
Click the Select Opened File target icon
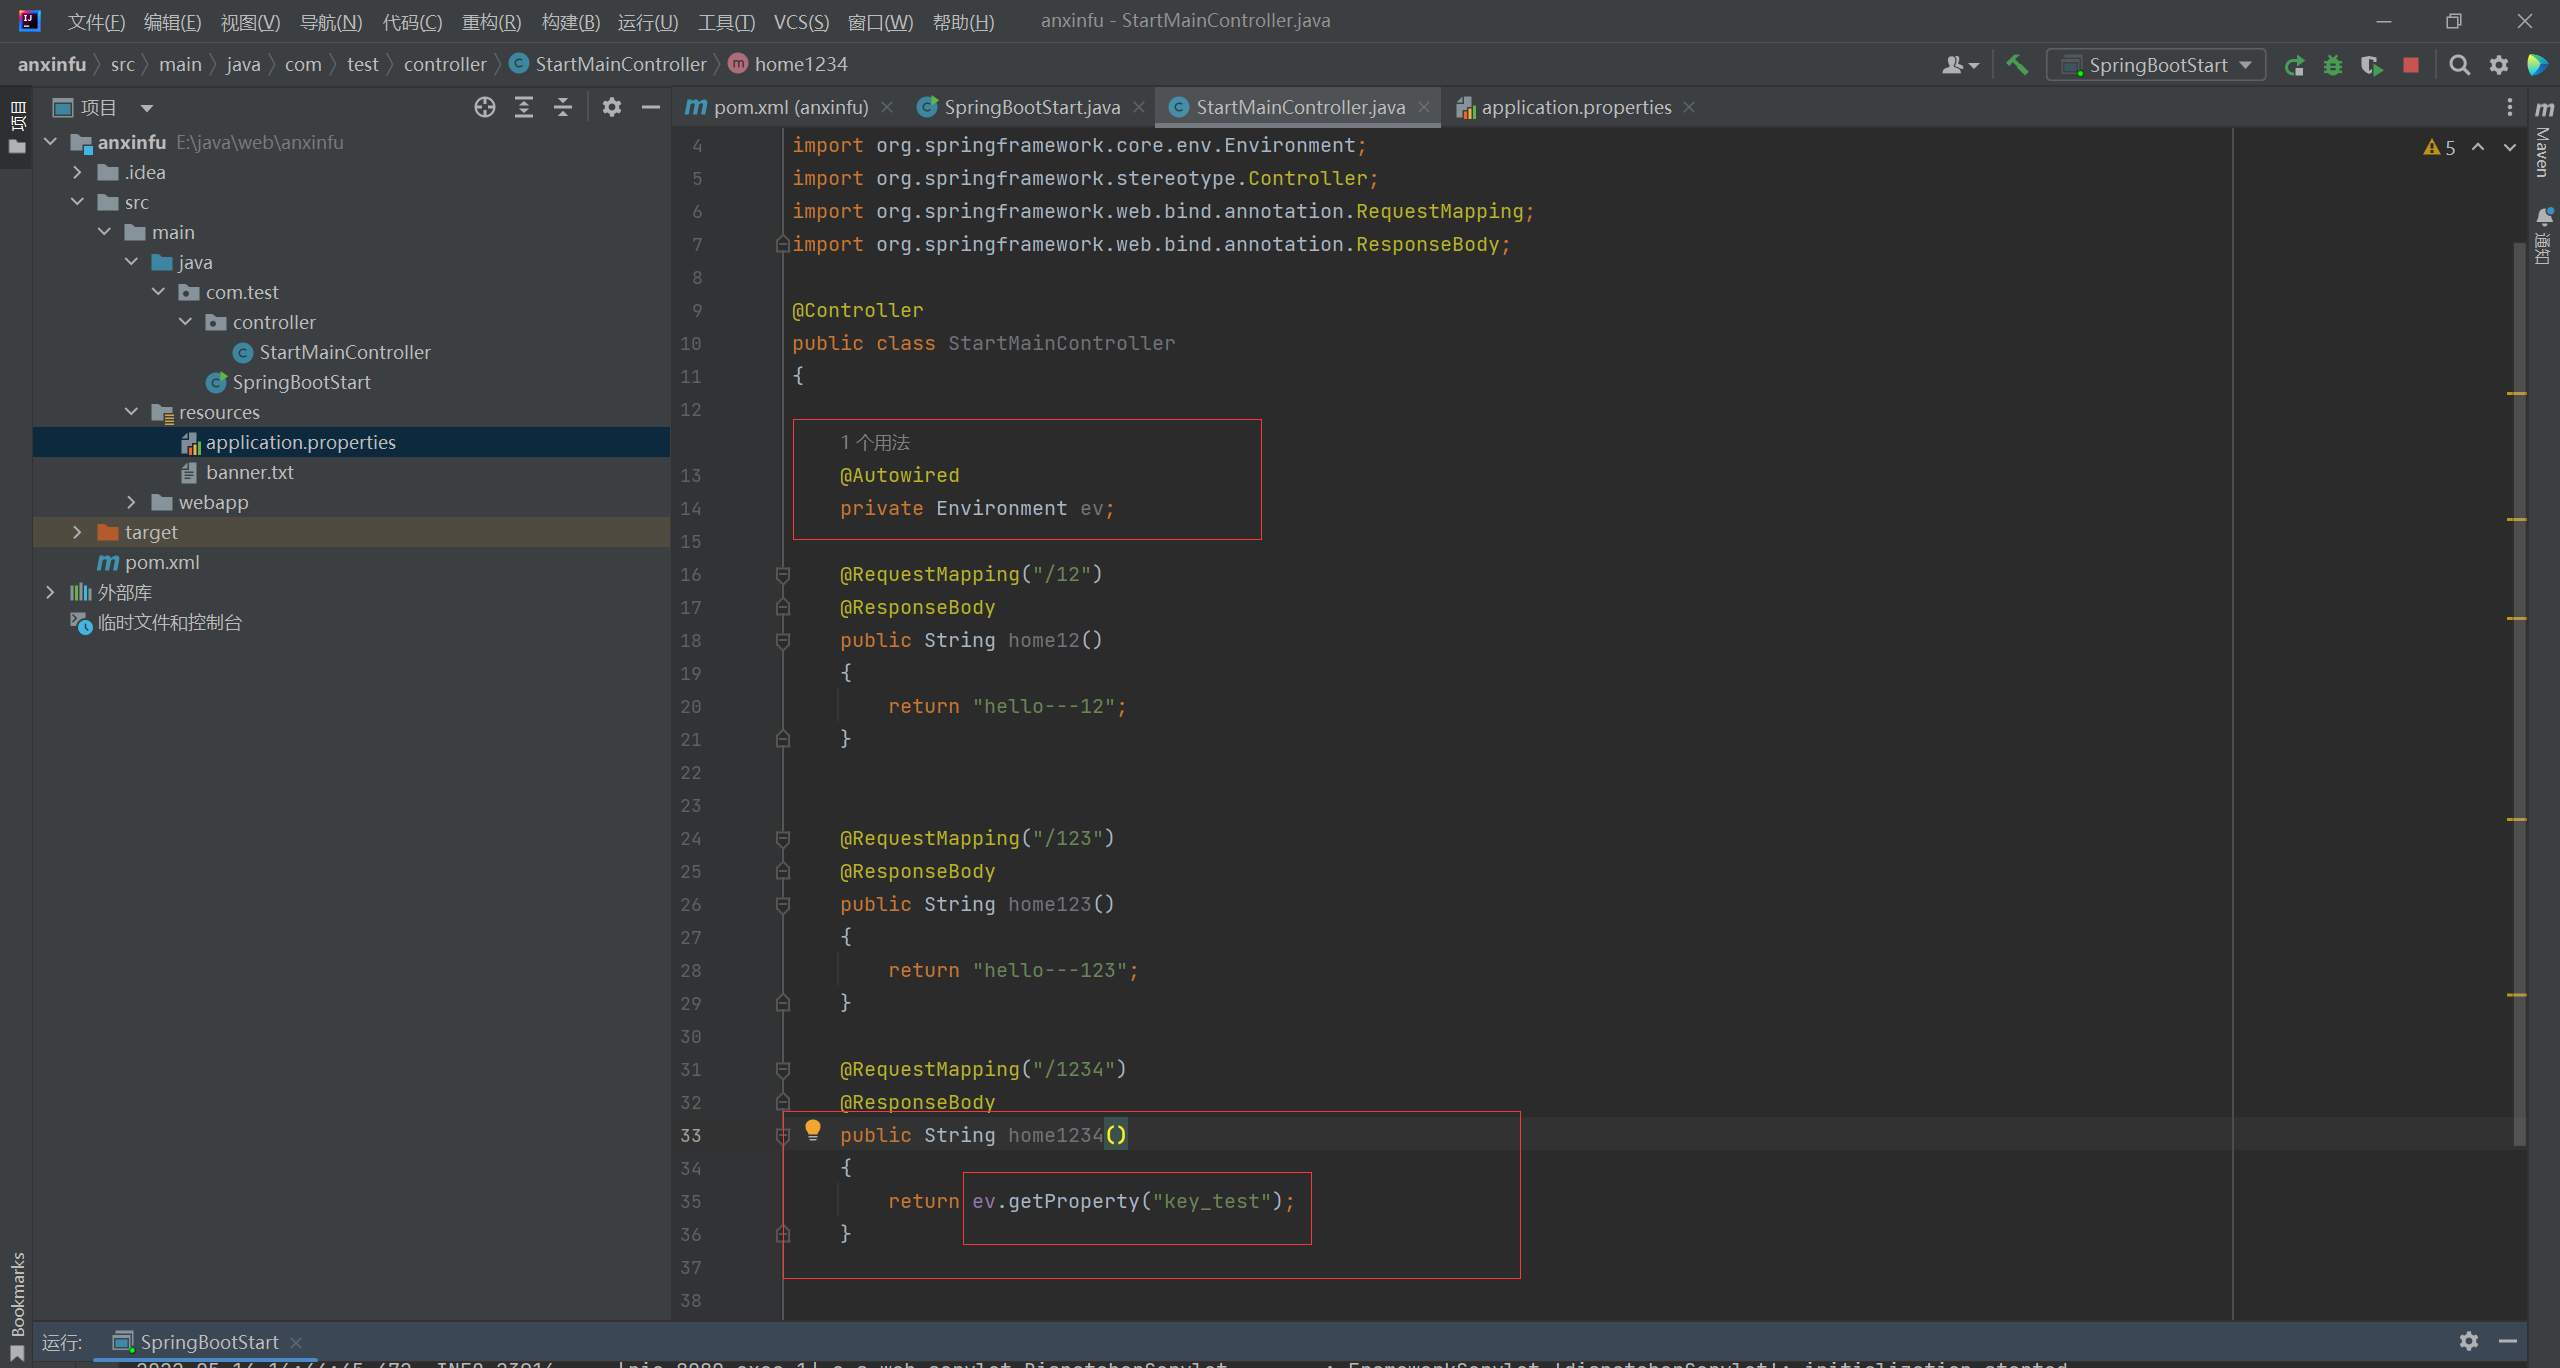point(485,107)
